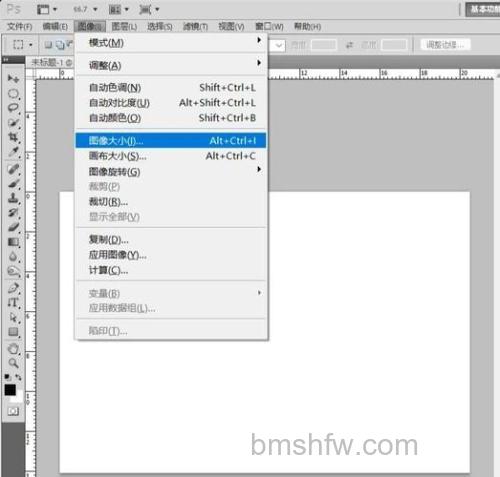Select the Crop tool
This screenshot has height=477, width=500.
13,137
